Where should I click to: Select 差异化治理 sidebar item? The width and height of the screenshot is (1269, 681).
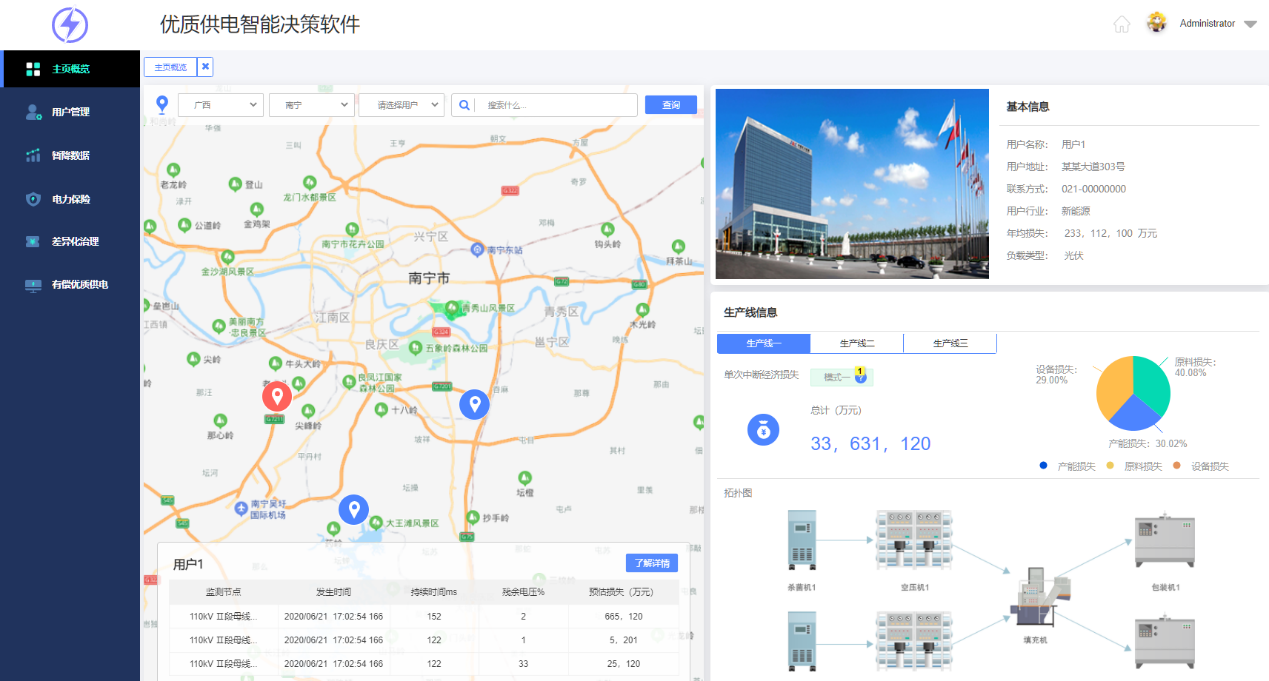tap(74, 242)
